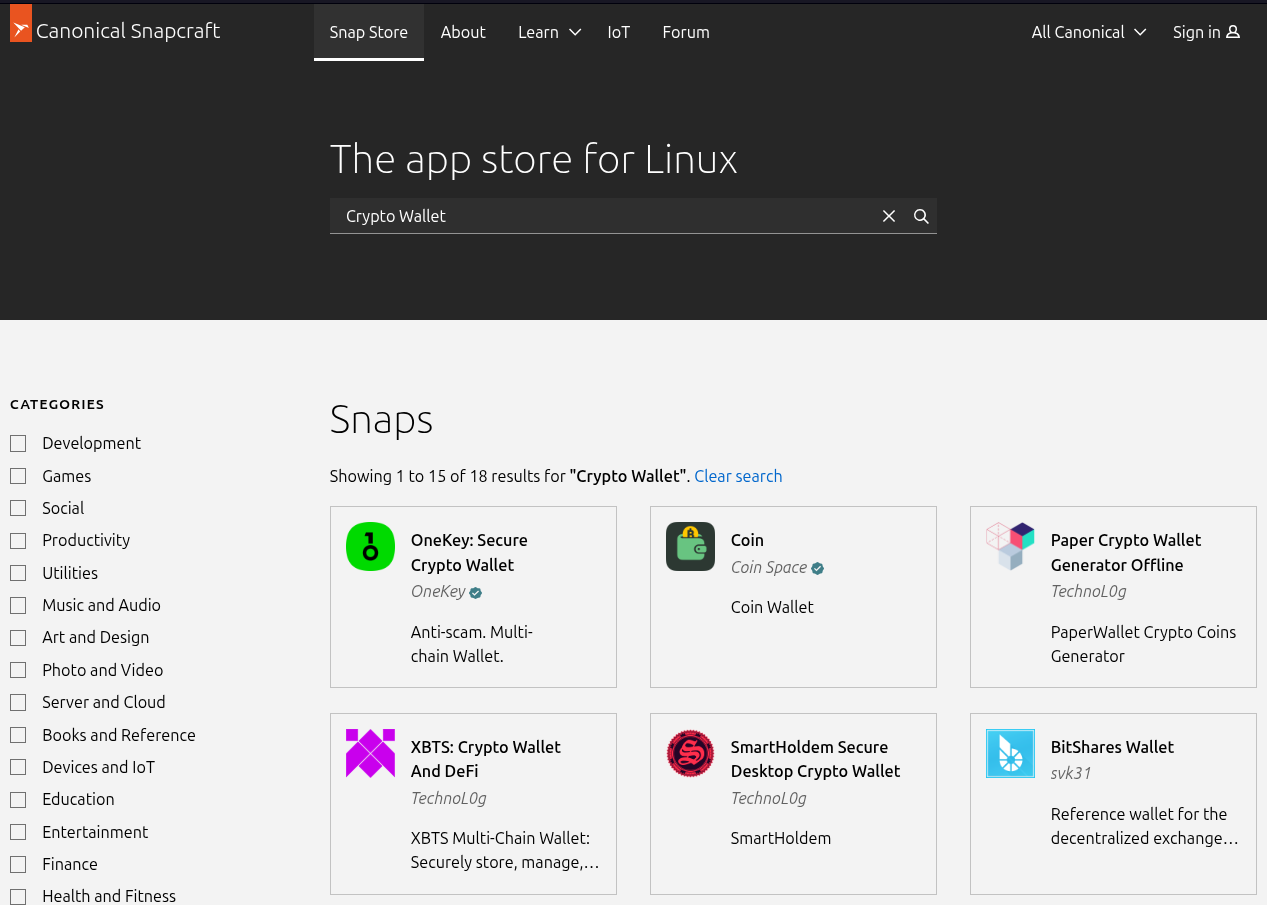
Task: Expand the Learn navigation dropdown
Action: click(548, 32)
